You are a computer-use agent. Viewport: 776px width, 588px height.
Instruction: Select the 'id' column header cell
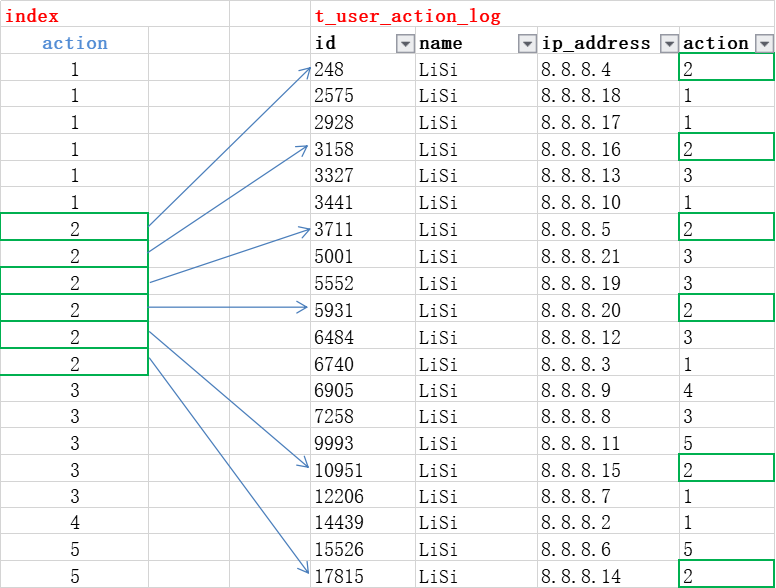(x=363, y=41)
